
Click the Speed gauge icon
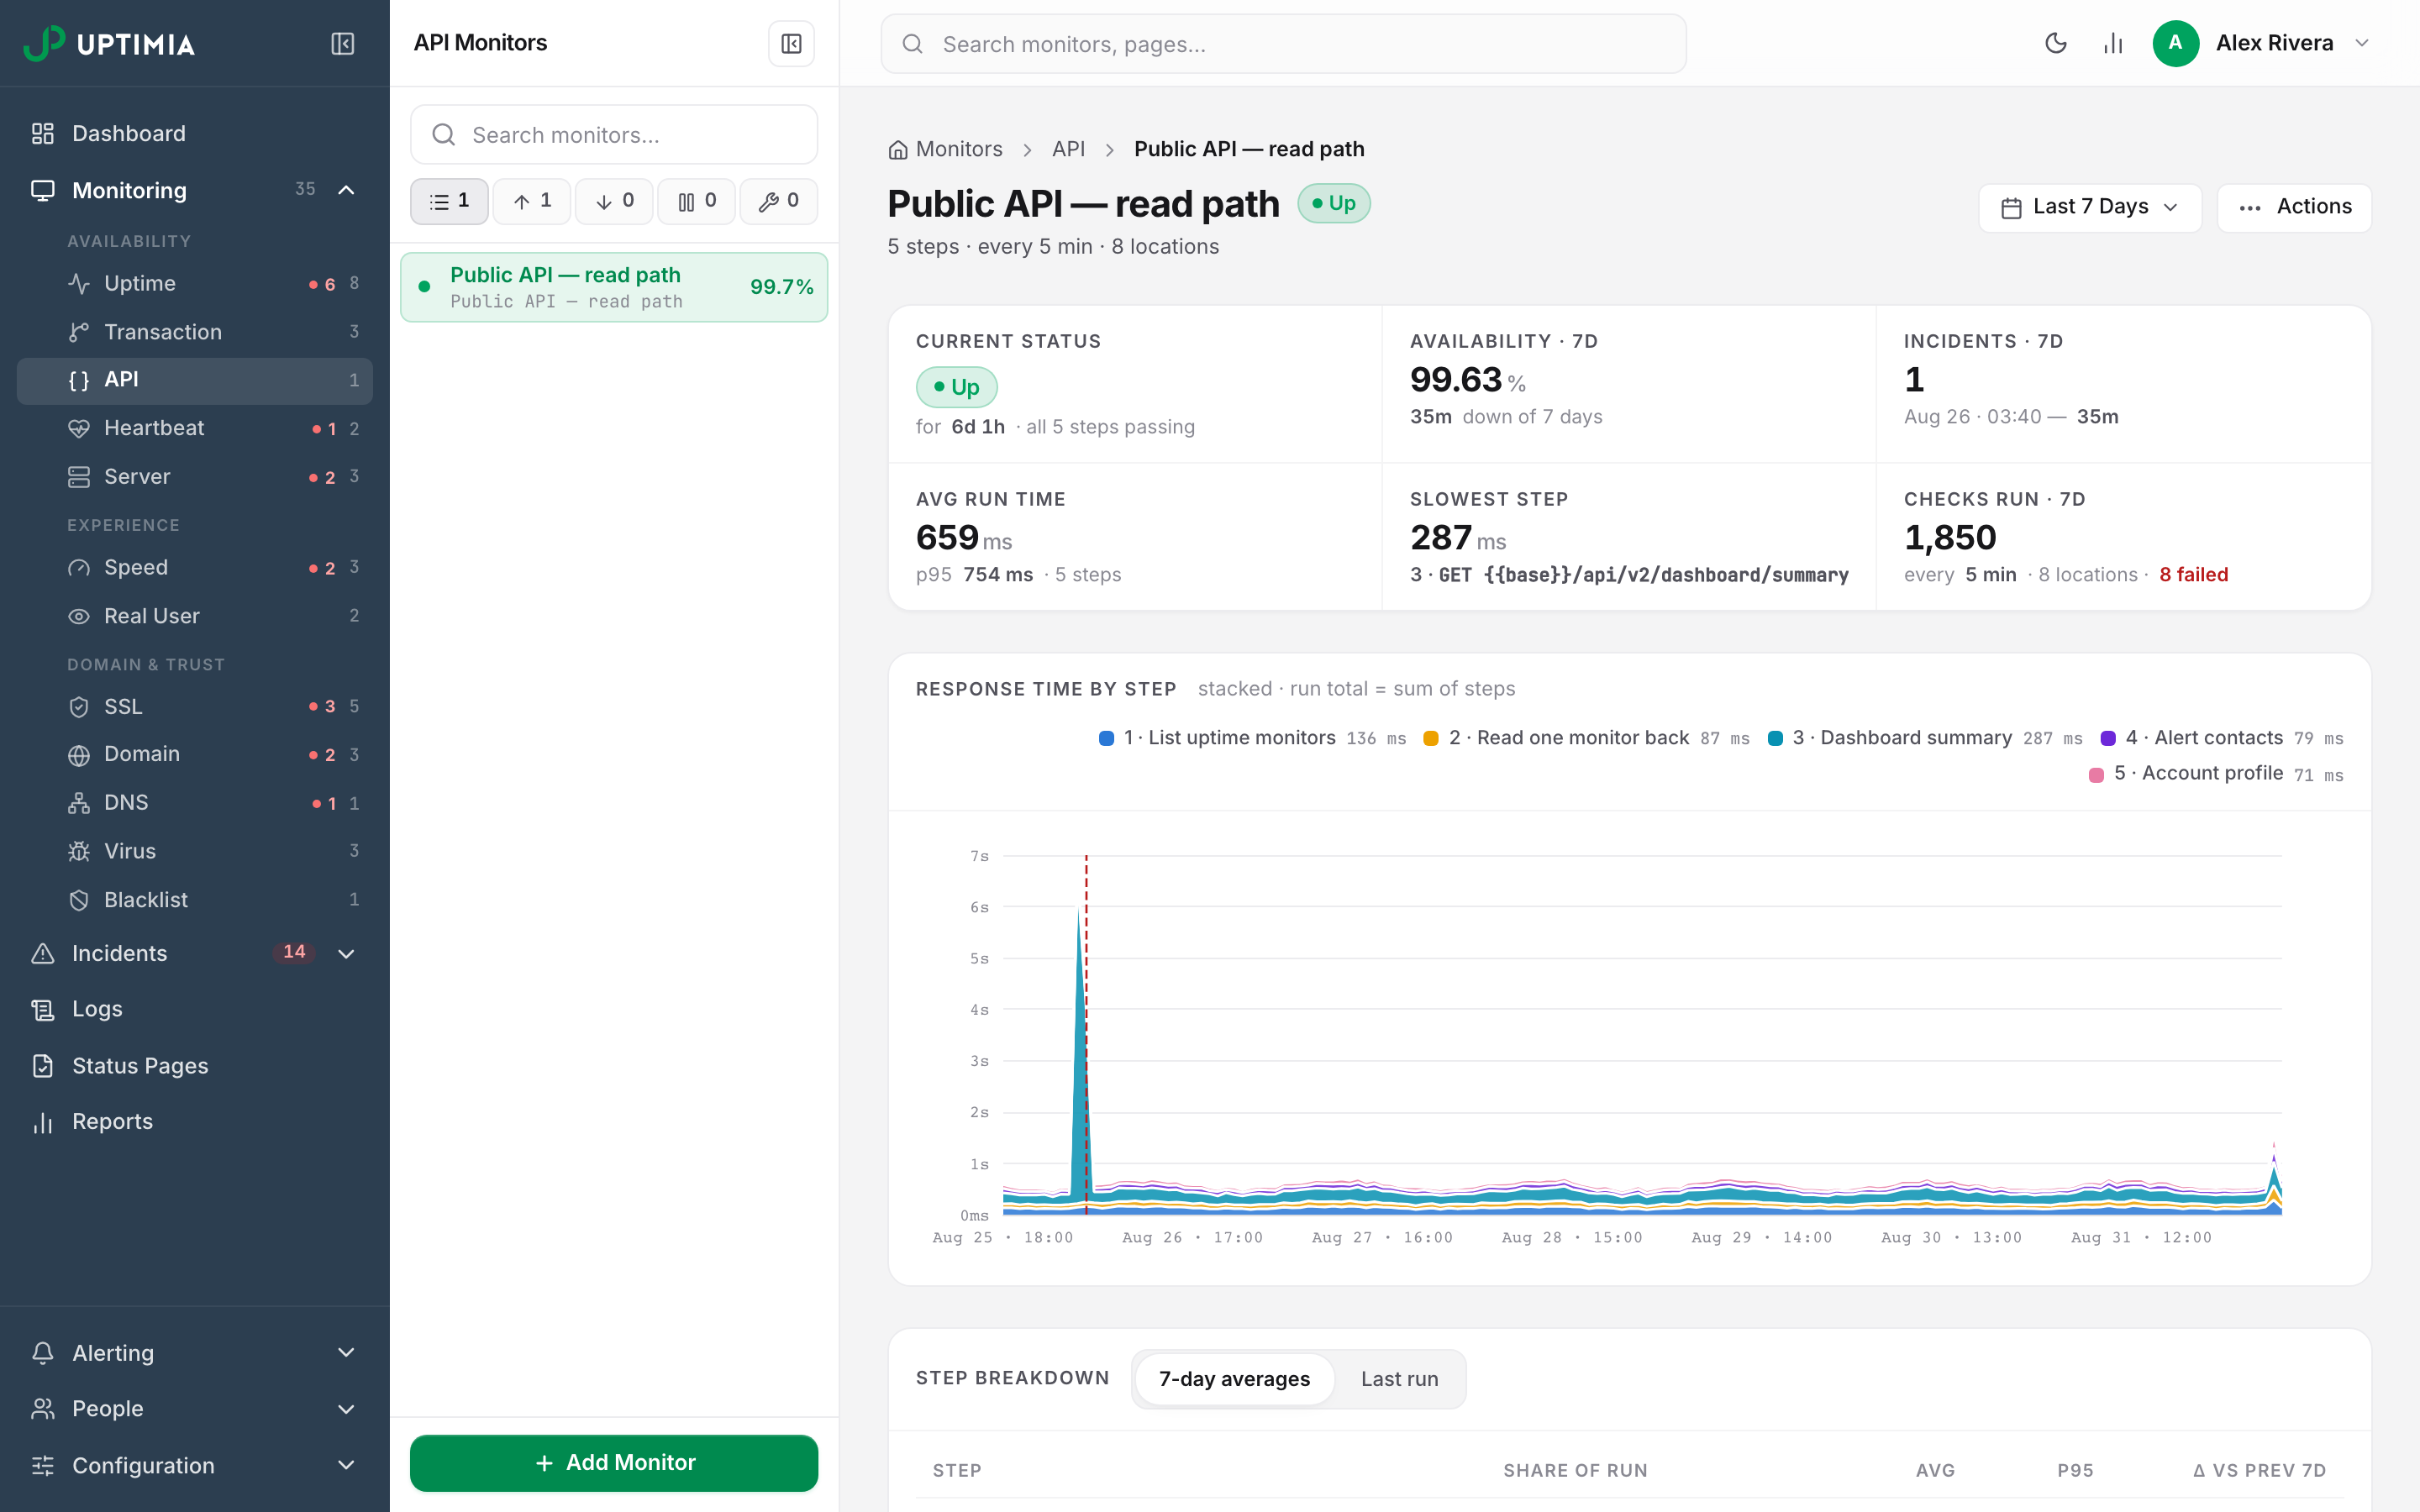tap(79, 568)
